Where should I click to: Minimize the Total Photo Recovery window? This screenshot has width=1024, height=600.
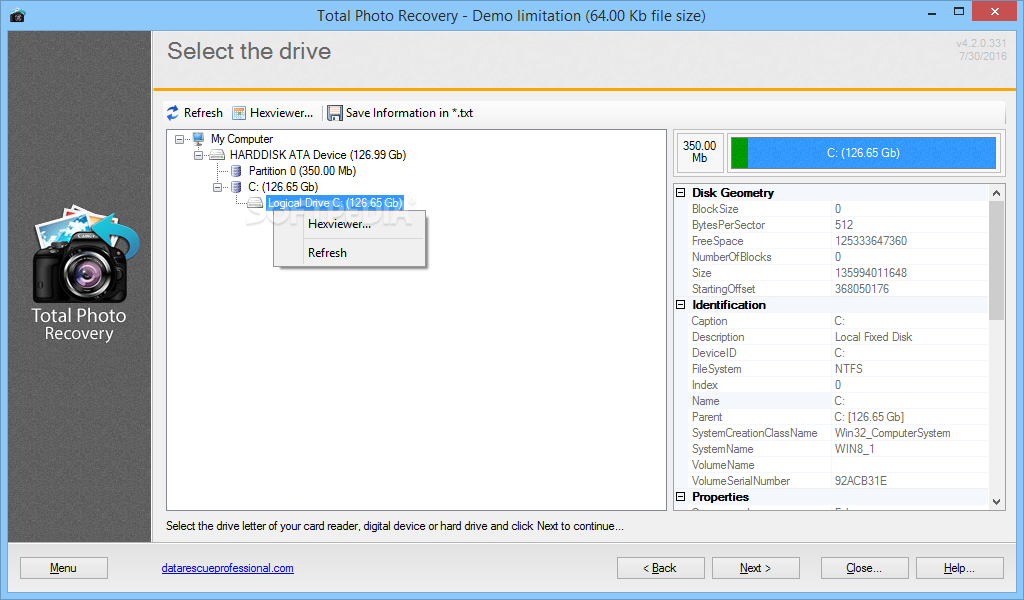pyautogui.click(x=932, y=12)
